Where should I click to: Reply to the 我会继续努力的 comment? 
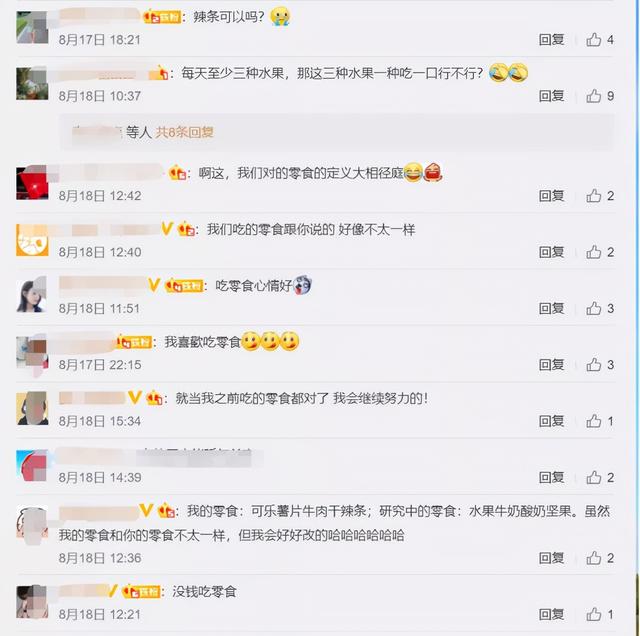click(x=551, y=421)
